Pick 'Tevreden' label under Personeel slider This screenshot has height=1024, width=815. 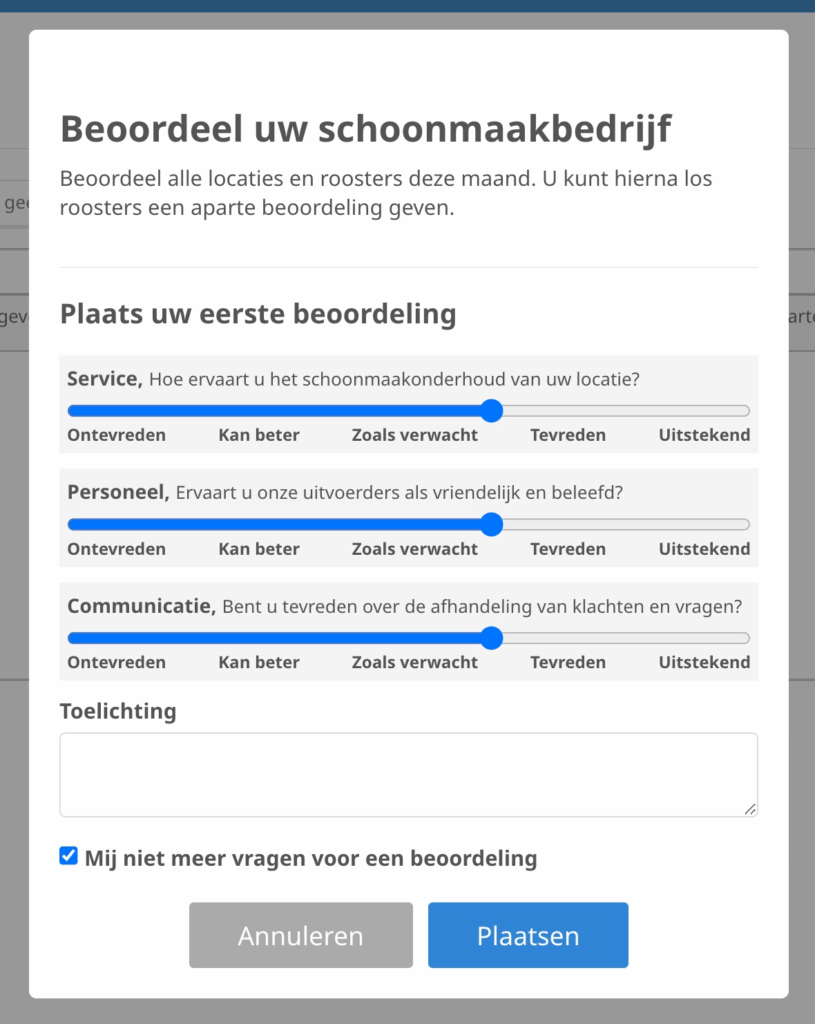tap(568, 549)
